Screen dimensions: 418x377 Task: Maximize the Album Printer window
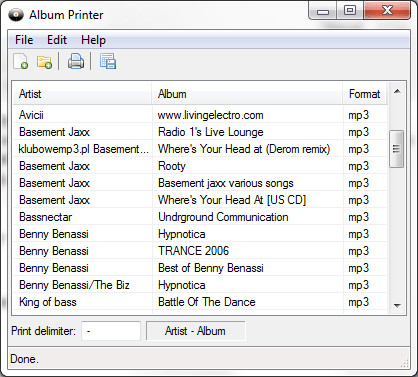coord(350,11)
